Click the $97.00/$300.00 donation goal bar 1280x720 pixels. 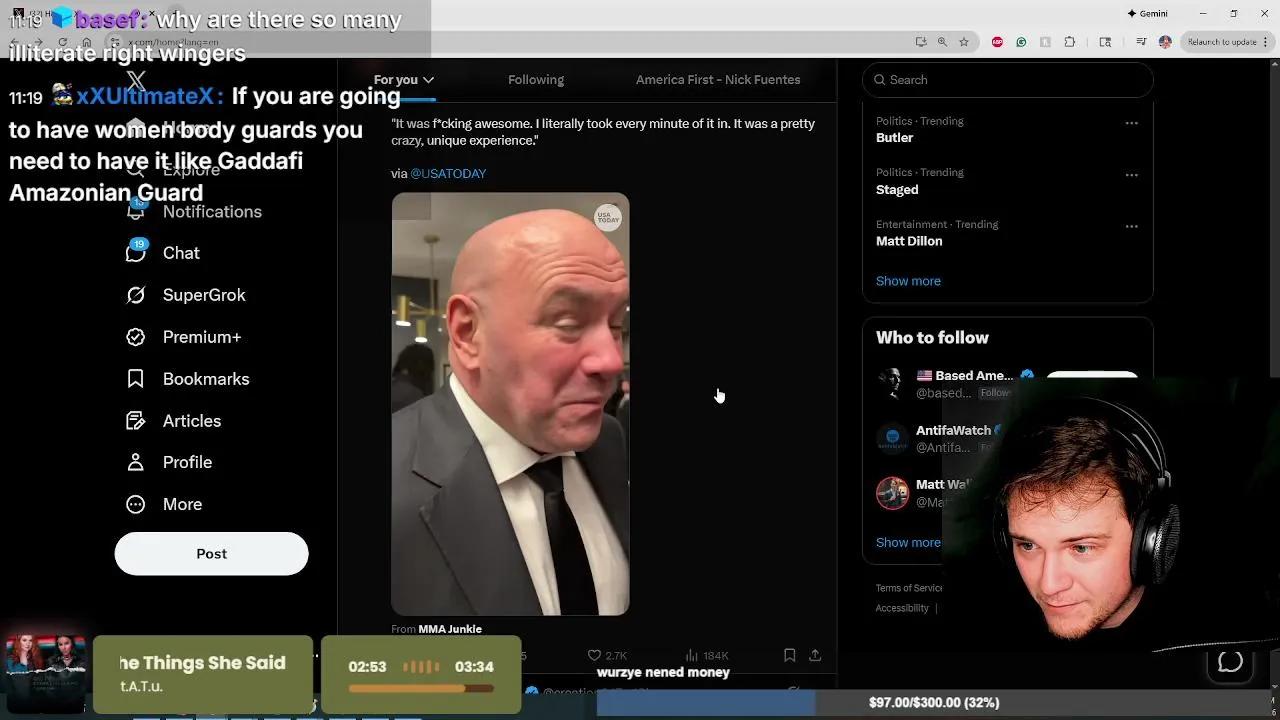tap(934, 703)
